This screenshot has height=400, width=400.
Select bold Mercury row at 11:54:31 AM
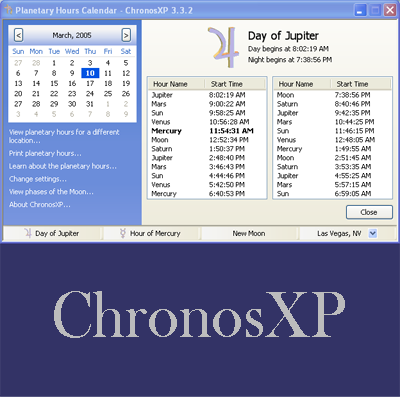click(x=207, y=131)
